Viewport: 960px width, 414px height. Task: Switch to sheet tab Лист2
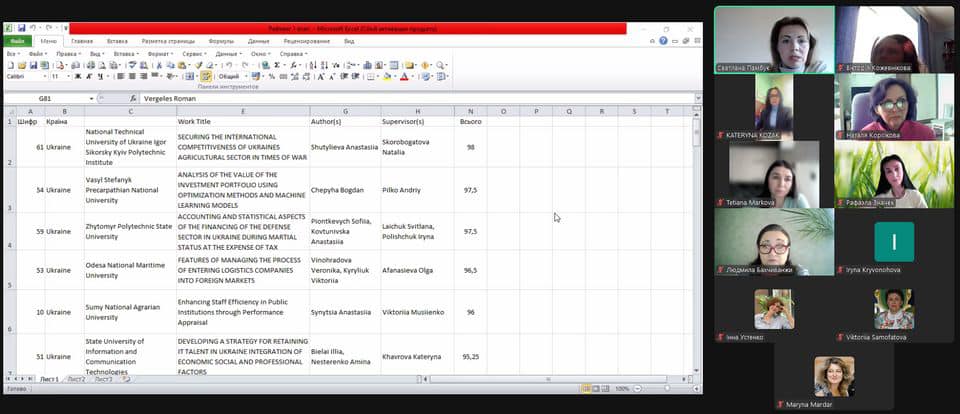pyautogui.click(x=77, y=379)
